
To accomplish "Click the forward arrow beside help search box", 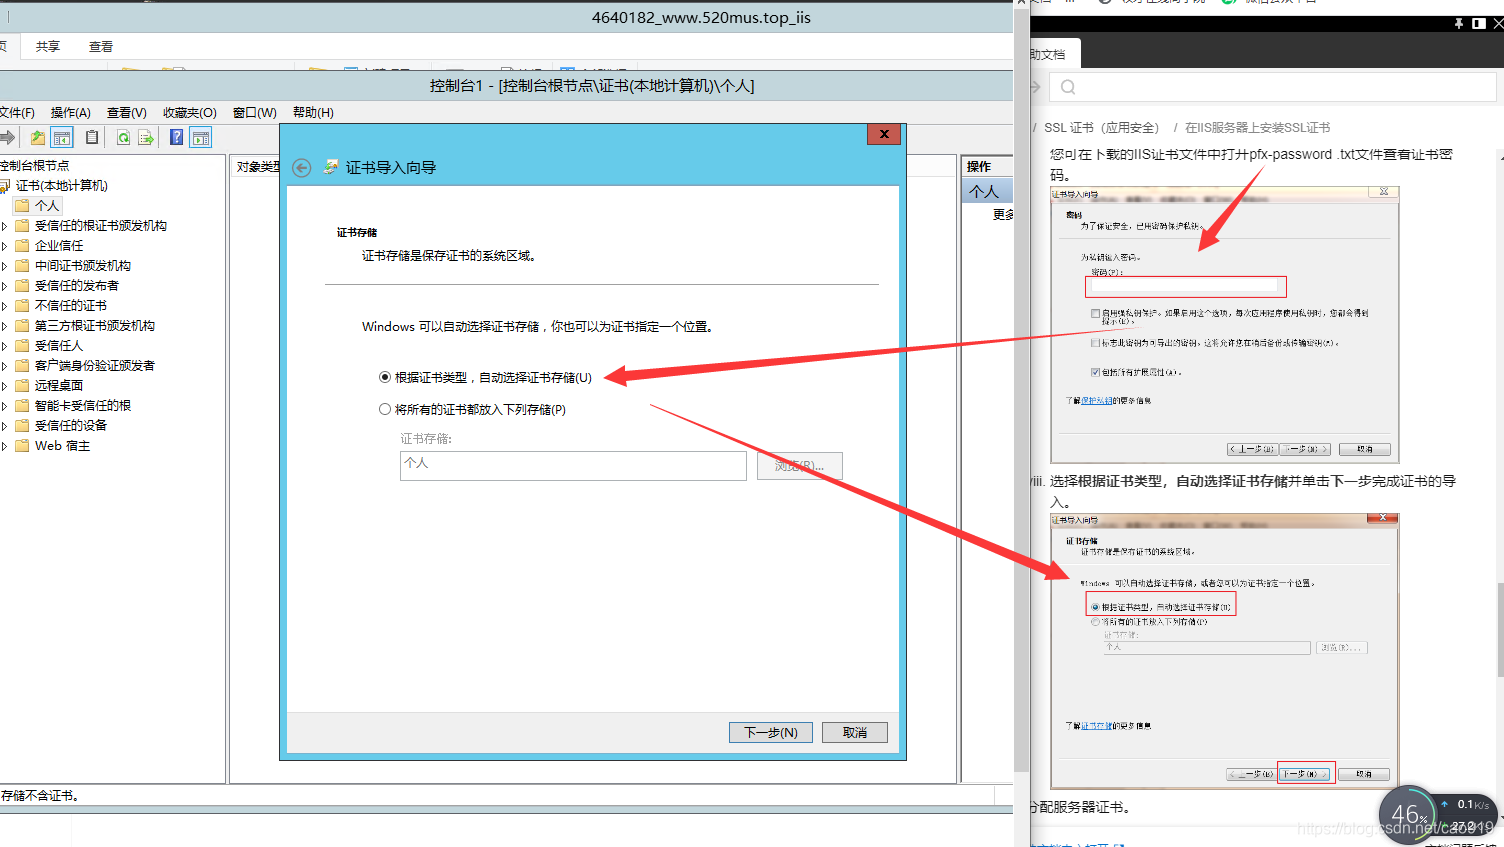I will click(1035, 87).
